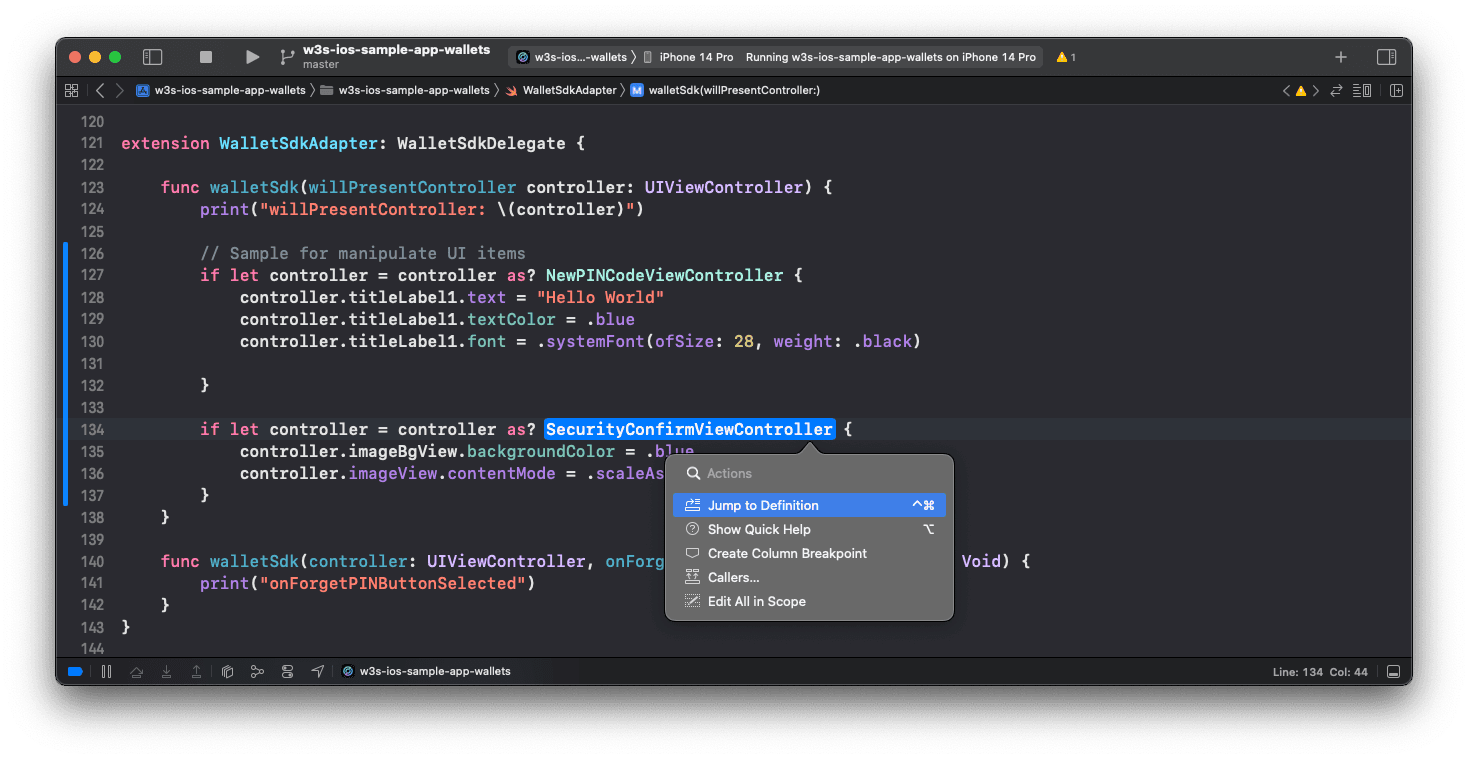Screen dimensions: 1468x759
Task: Open the folder breadcrumb w3s-ios-sample-app-wallets
Action: coord(405,90)
